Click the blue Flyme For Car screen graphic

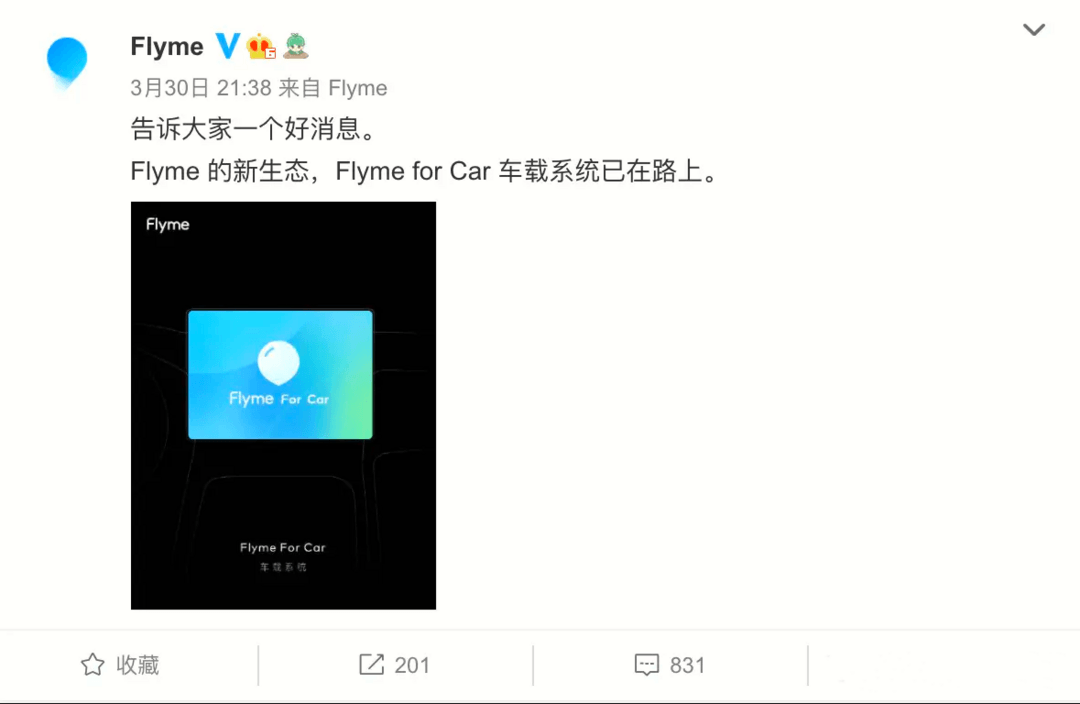pos(280,374)
